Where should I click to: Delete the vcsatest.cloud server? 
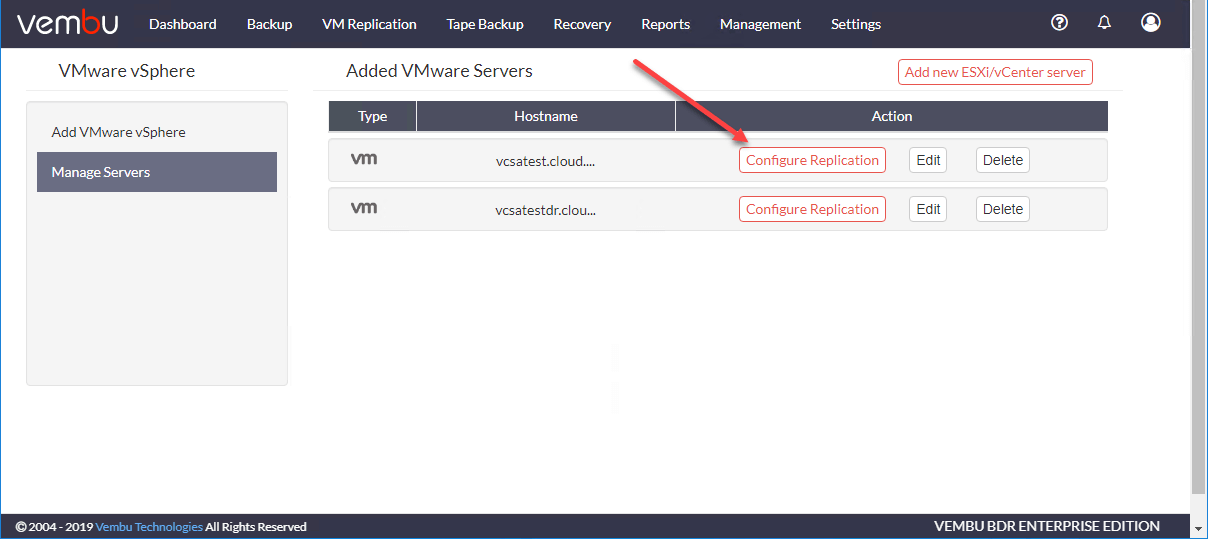(1003, 160)
